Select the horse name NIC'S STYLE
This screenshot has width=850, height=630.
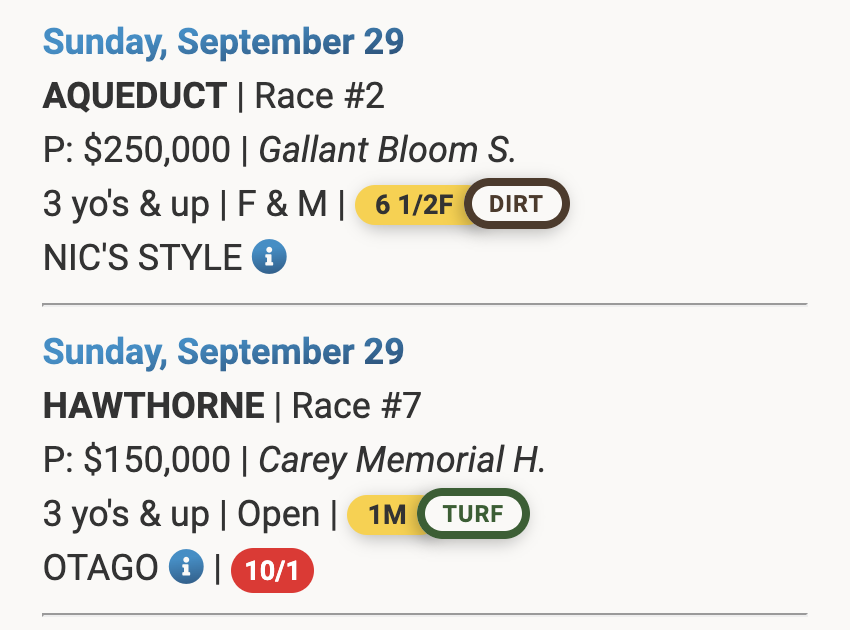pyautogui.click(x=142, y=258)
